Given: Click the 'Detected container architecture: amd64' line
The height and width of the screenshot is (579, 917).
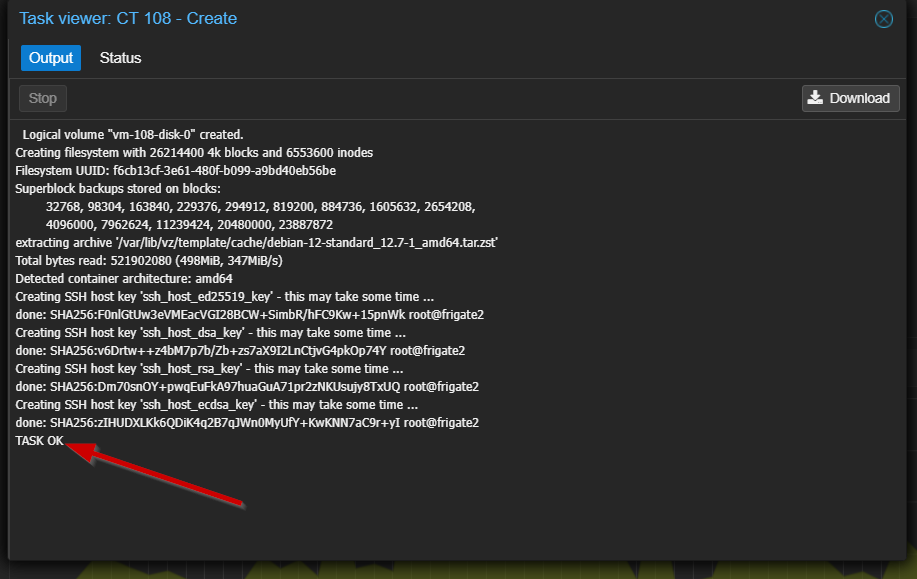Looking at the screenshot, I should click(124, 279).
